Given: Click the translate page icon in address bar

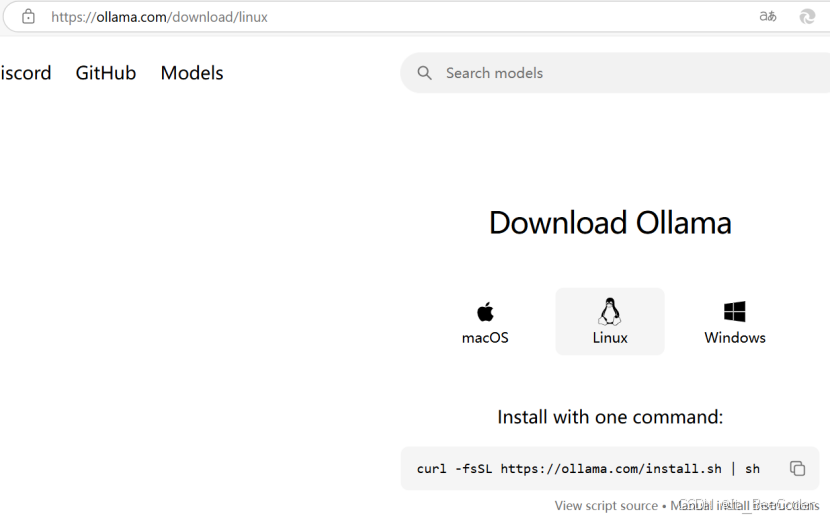Looking at the screenshot, I should click(x=768, y=16).
